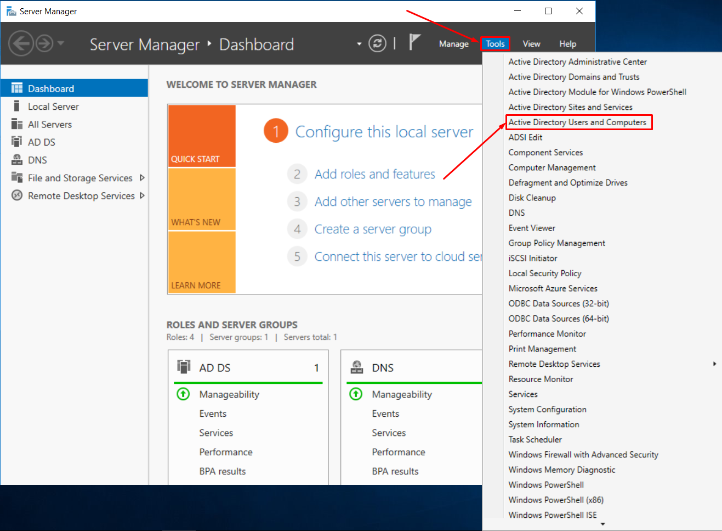722x531 pixels.
Task: Select All Servers icon in sidebar
Action: pyautogui.click(x=17, y=124)
